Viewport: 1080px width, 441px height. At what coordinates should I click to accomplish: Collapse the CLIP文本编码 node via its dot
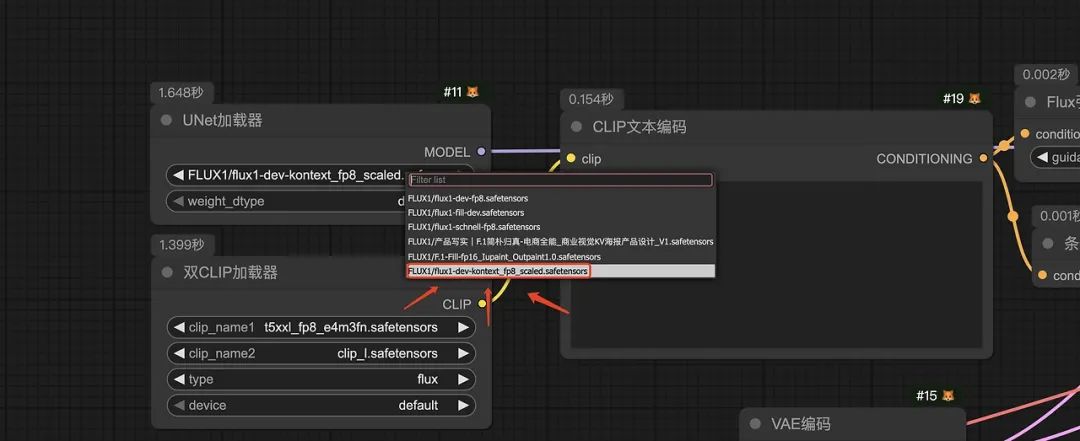tap(577, 127)
